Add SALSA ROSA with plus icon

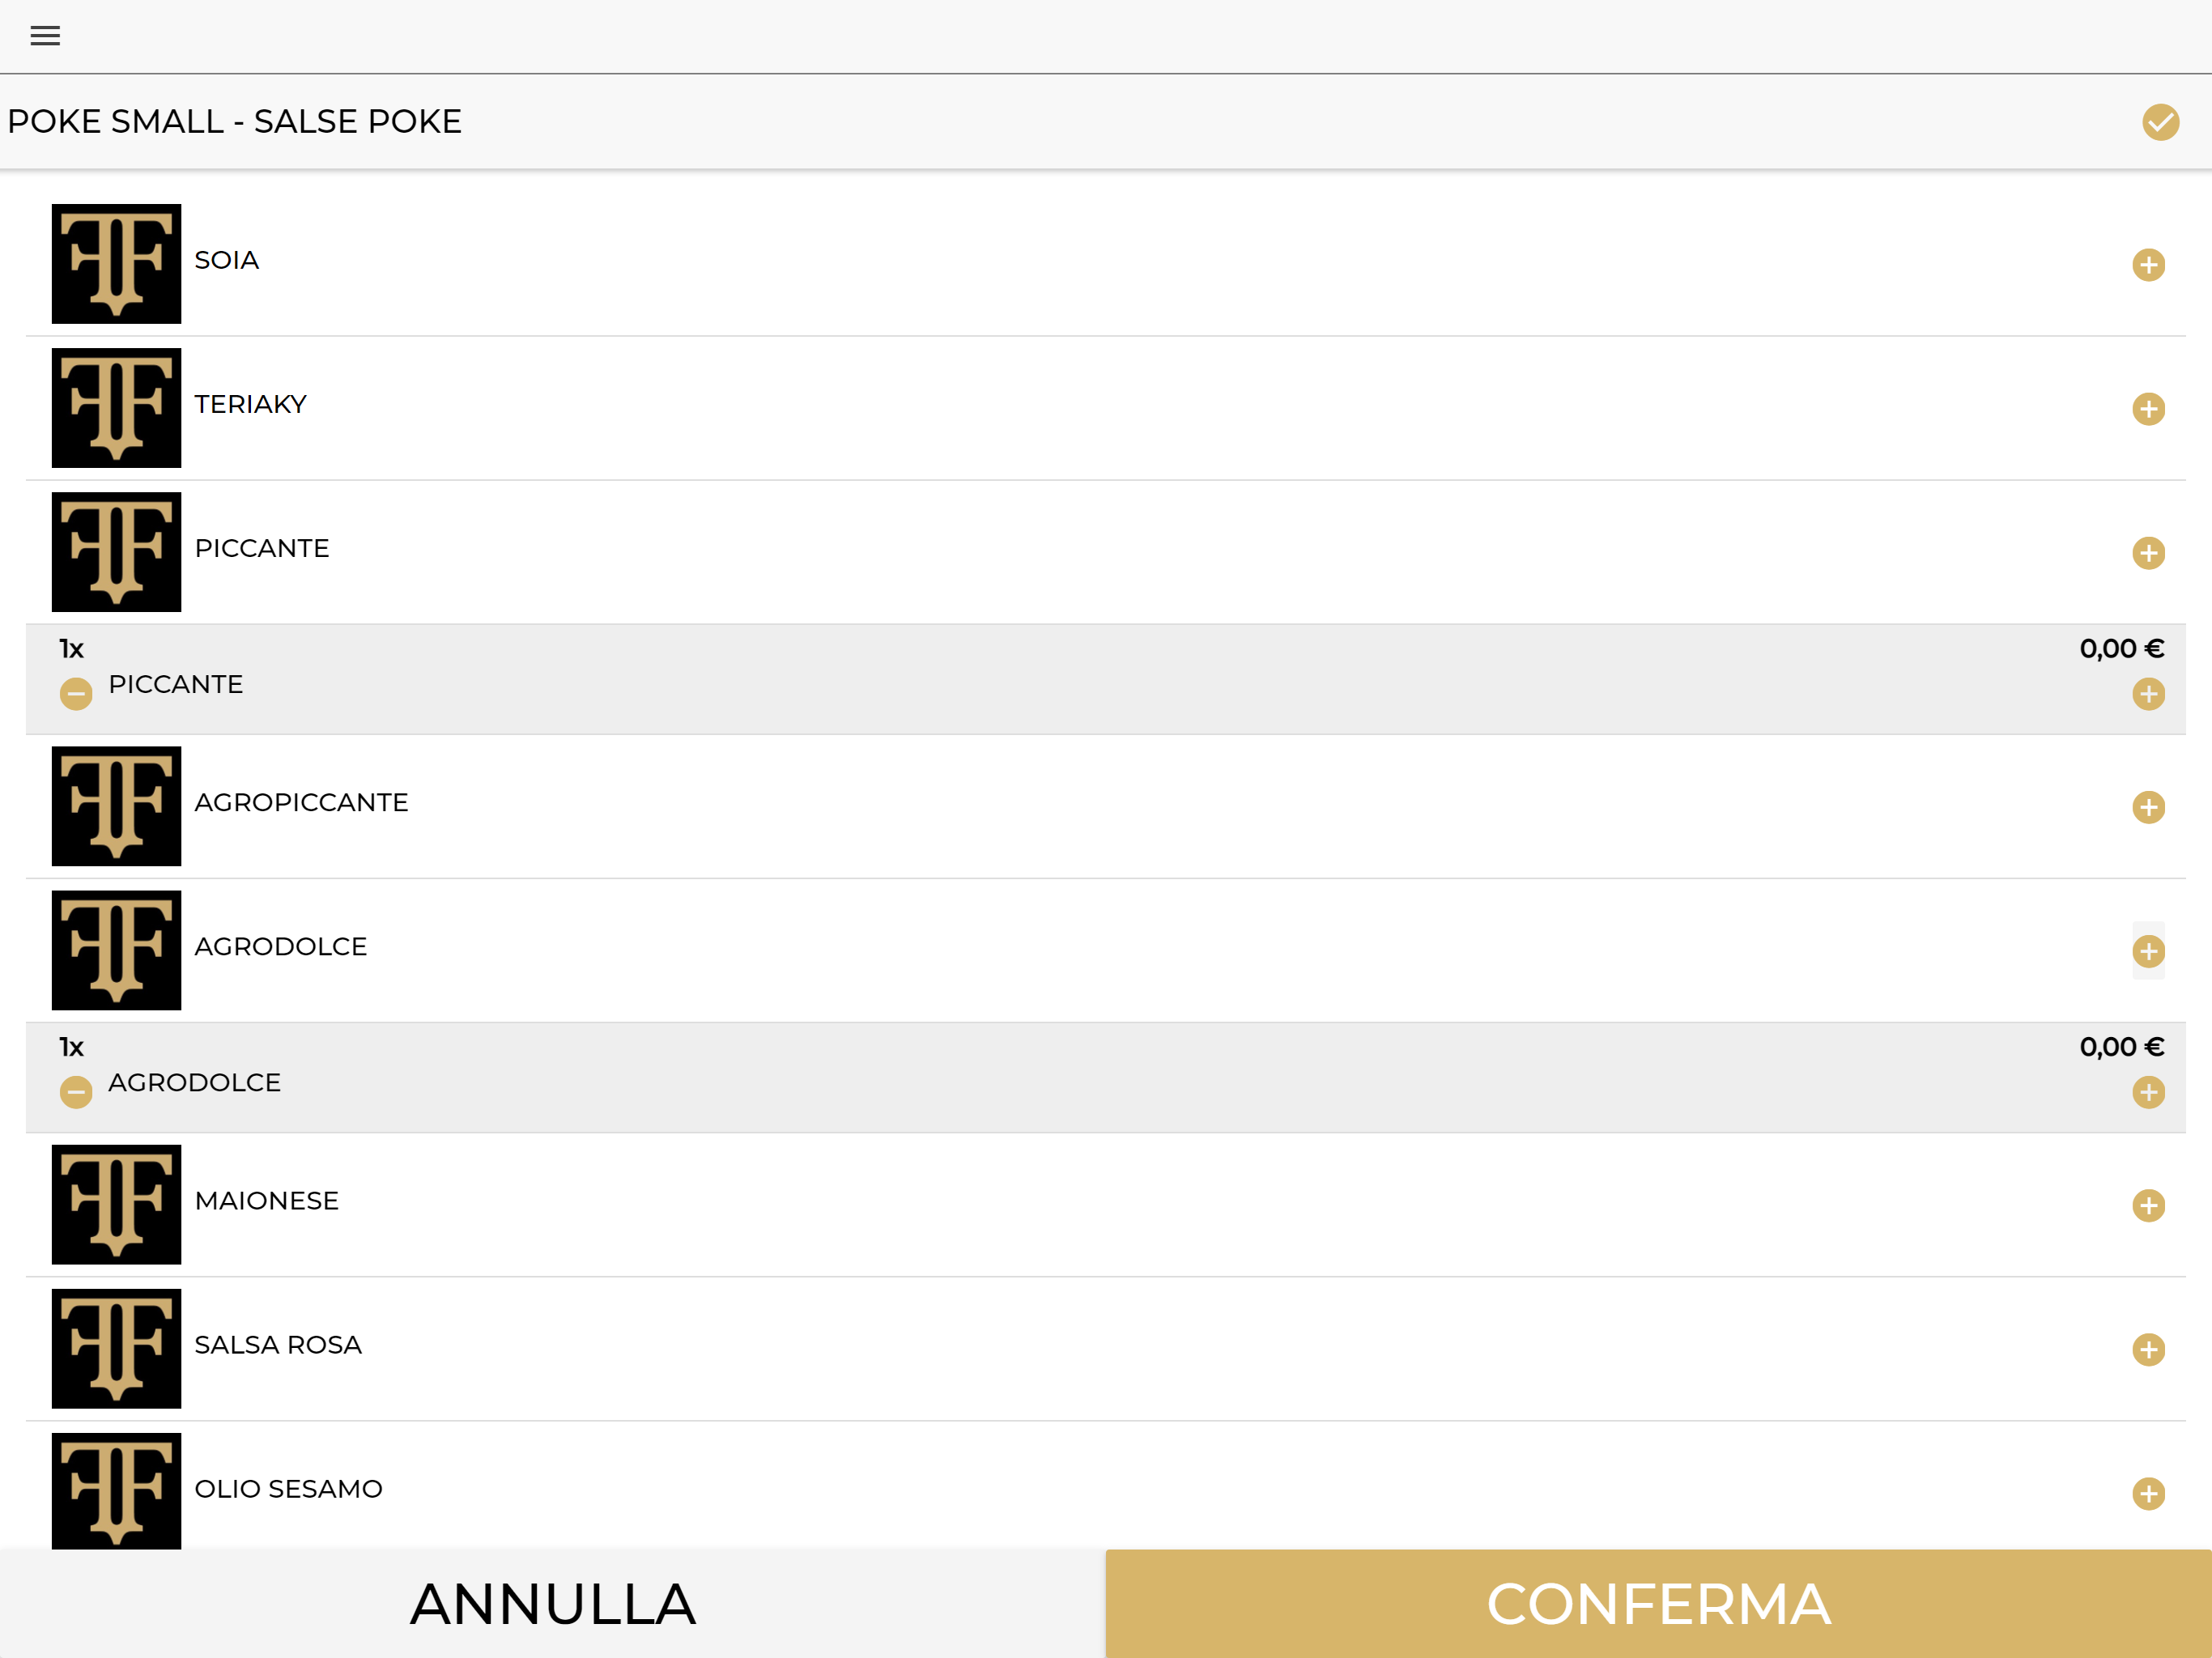2148,1349
